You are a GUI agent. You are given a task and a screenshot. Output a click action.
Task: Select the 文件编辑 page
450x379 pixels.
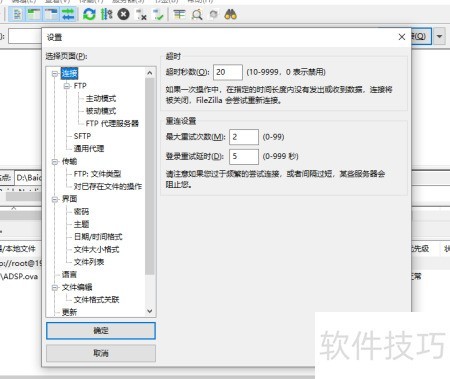point(77,287)
